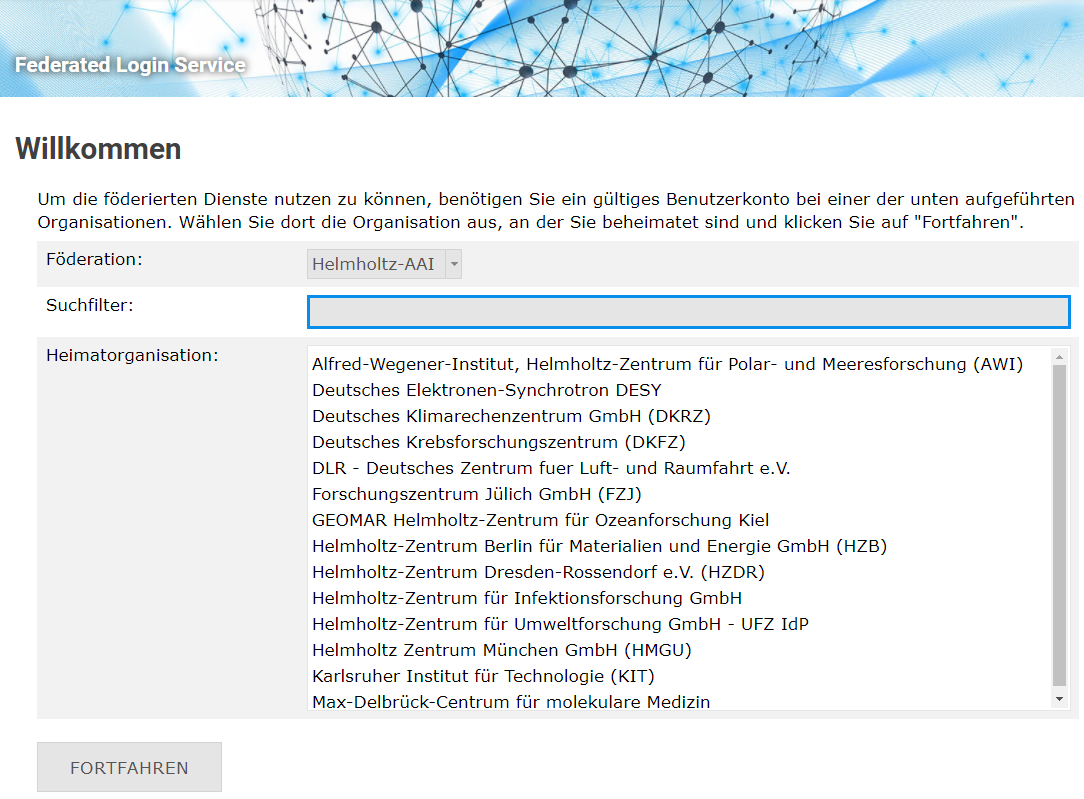Select Max-Delbrück-Centrum für molekulare Medizin
Viewport: 1084px width, 799px height.
[x=510, y=702]
